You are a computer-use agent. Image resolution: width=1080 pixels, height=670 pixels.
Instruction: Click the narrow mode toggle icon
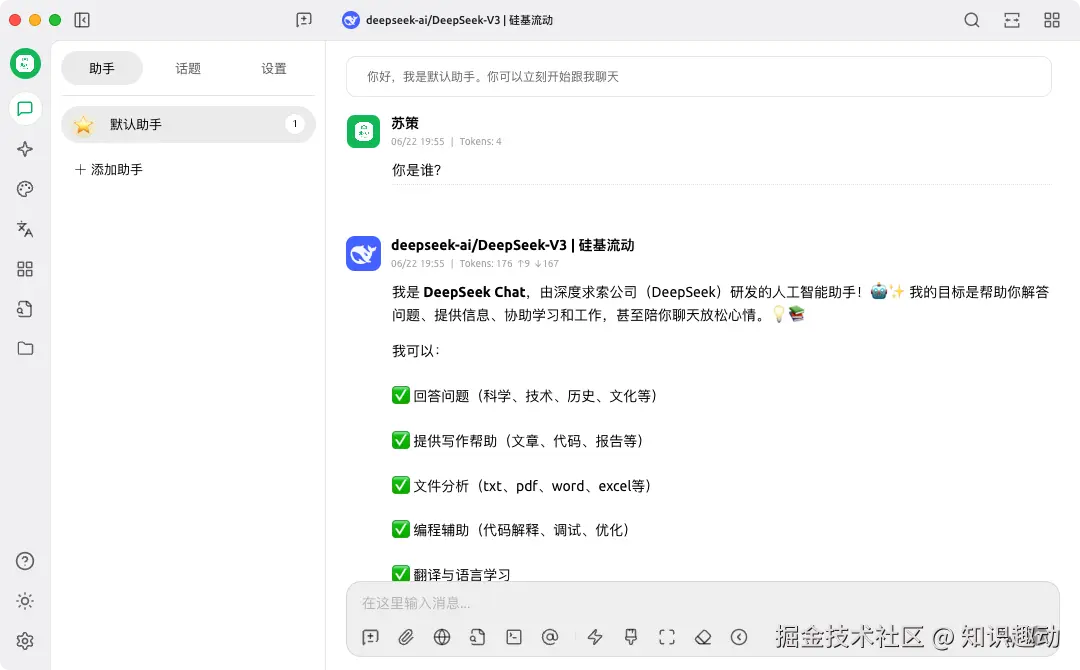click(x=1012, y=20)
